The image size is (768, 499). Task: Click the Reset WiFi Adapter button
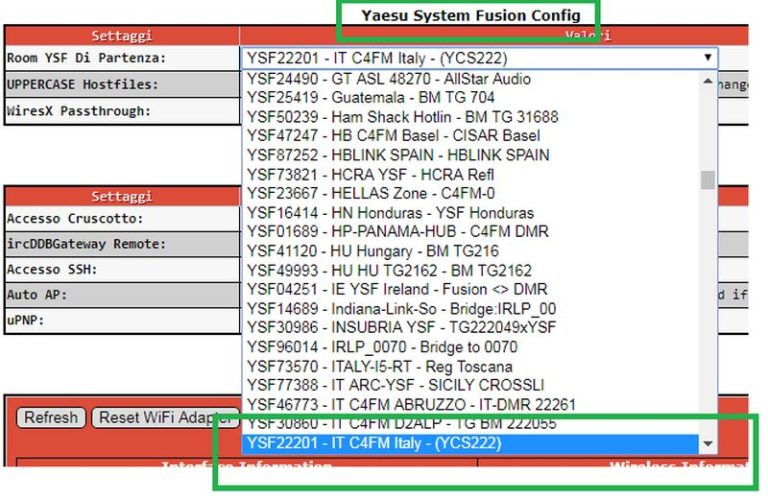click(x=166, y=418)
